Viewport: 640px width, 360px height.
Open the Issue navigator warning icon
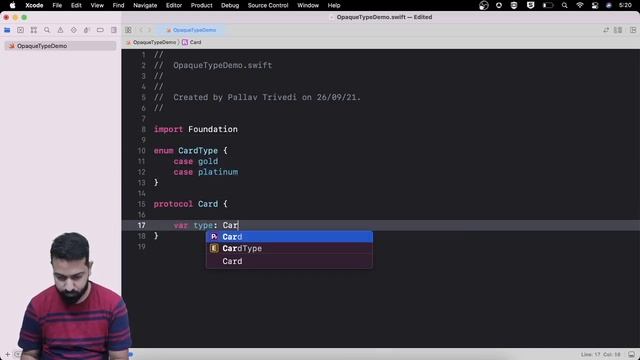(60, 30)
